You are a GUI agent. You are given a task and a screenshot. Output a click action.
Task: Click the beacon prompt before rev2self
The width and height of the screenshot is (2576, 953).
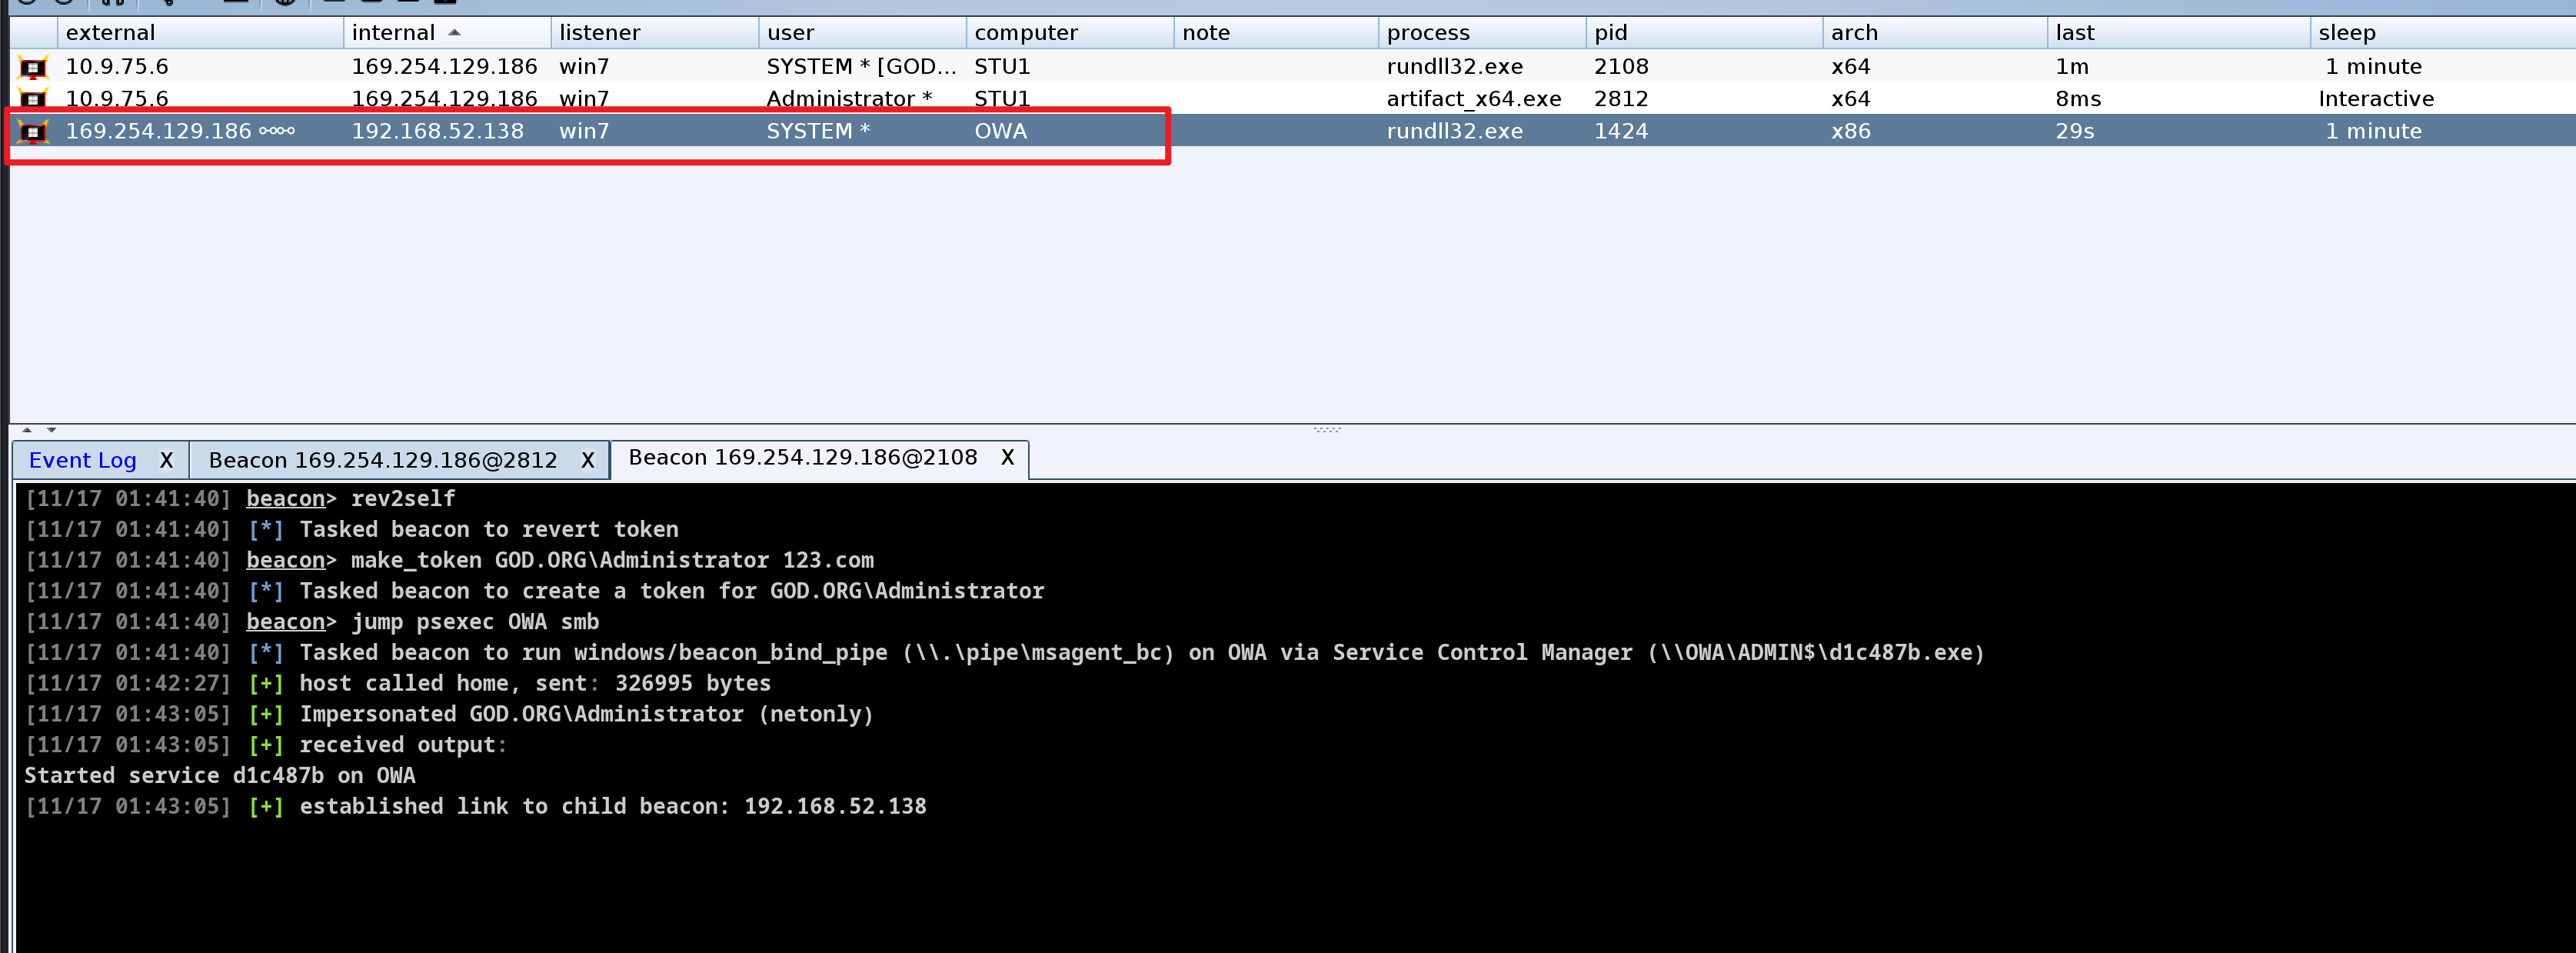point(291,499)
